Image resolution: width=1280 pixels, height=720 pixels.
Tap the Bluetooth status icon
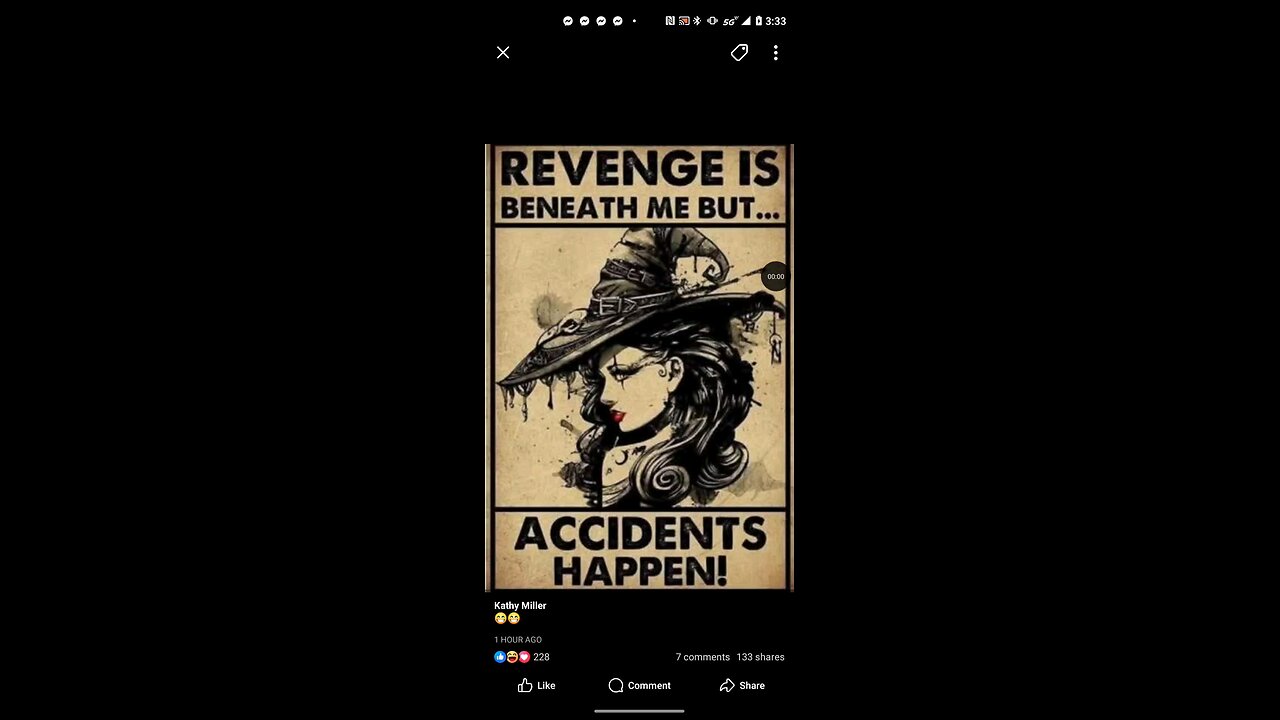[697, 20]
